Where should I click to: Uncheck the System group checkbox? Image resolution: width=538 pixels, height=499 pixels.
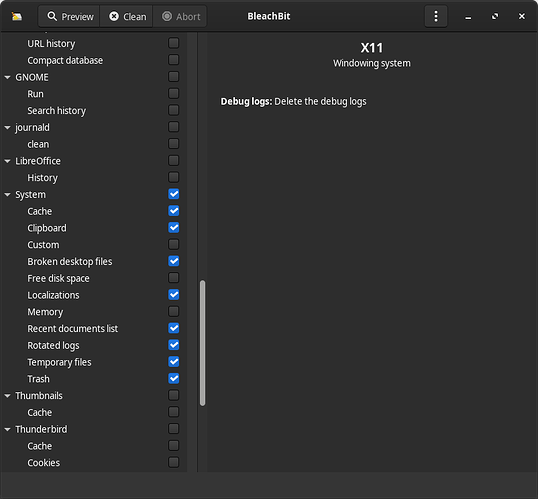(x=174, y=194)
